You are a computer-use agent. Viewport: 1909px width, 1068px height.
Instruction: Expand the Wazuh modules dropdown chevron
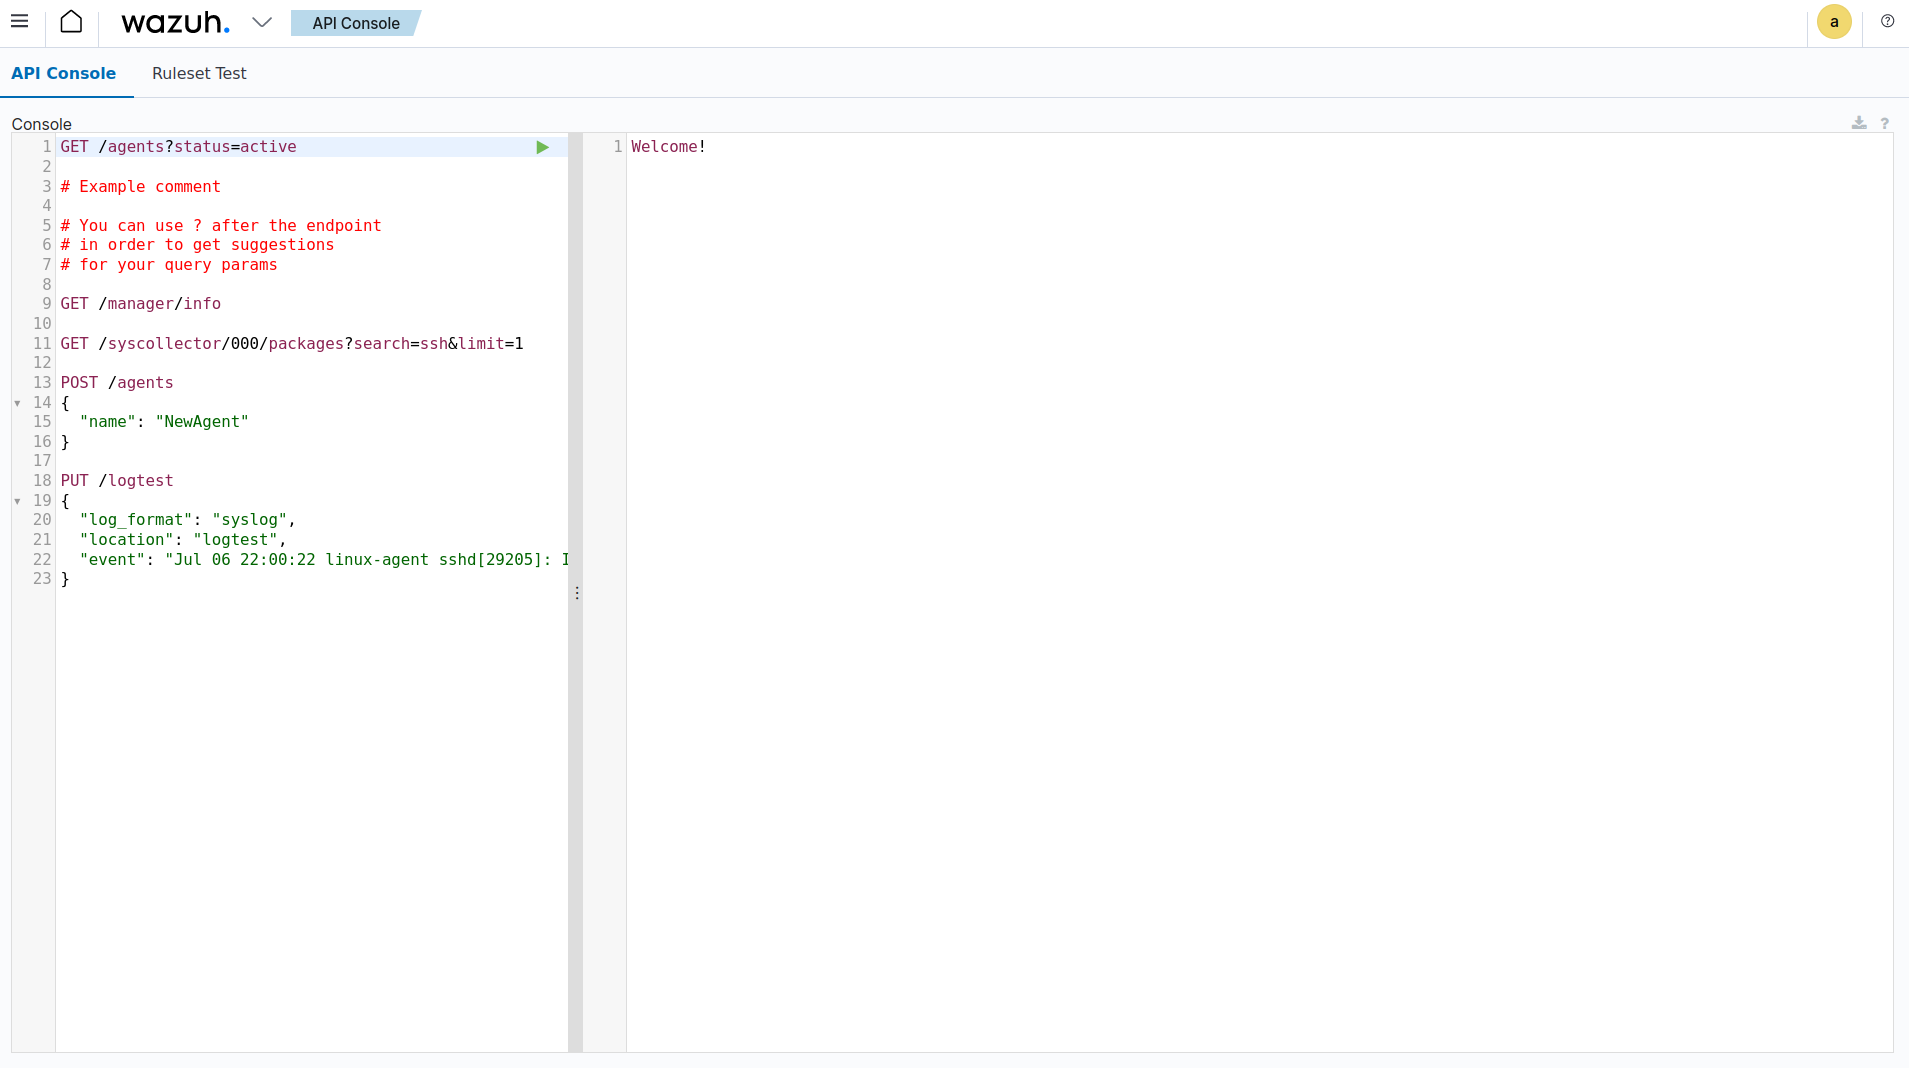click(262, 22)
